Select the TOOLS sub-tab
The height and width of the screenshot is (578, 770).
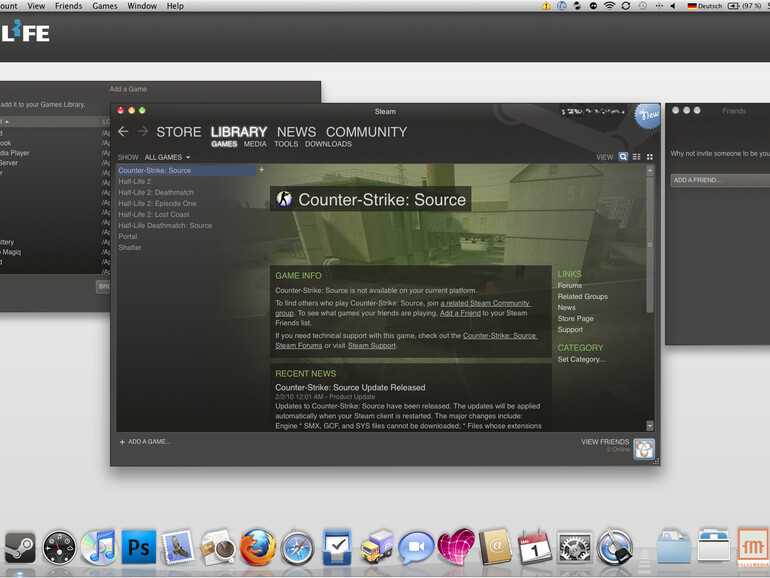[x=286, y=144]
